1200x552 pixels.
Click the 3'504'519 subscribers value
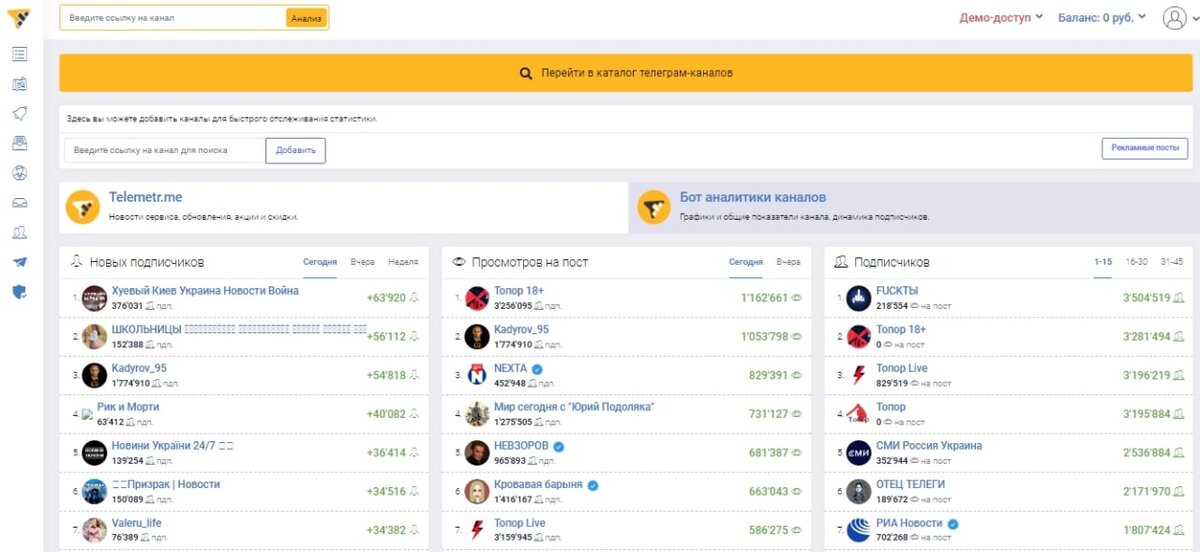[1146, 298]
